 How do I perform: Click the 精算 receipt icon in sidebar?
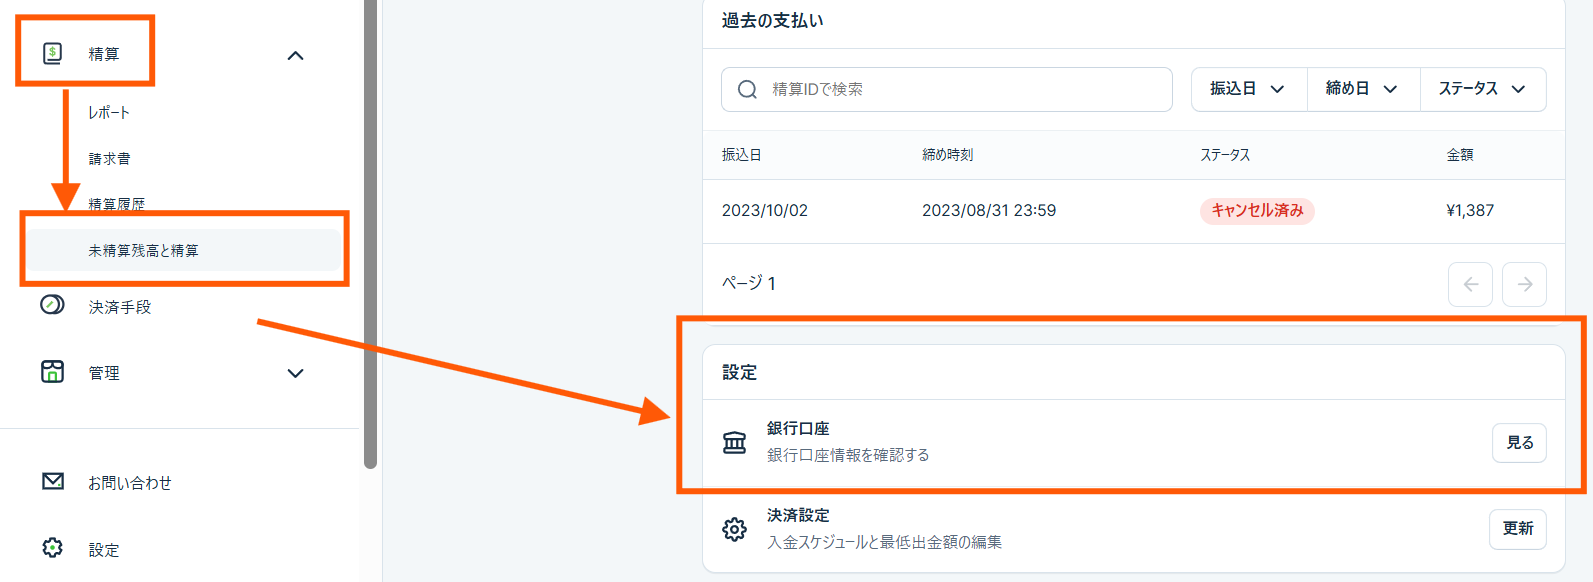tap(53, 53)
